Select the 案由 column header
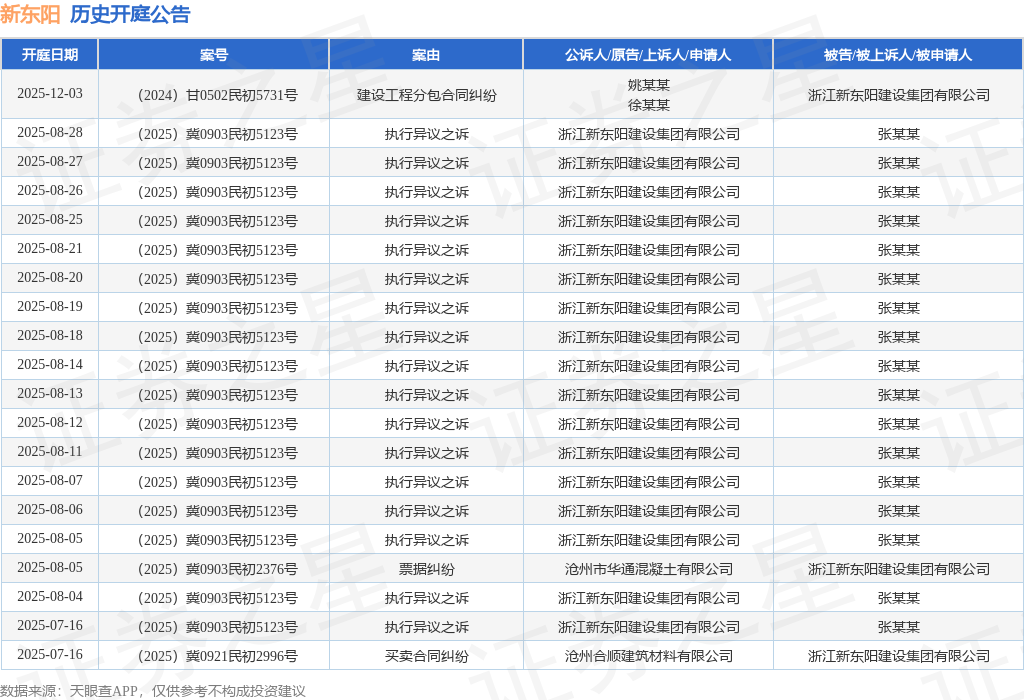 pyautogui.click(x=426, y=55)
